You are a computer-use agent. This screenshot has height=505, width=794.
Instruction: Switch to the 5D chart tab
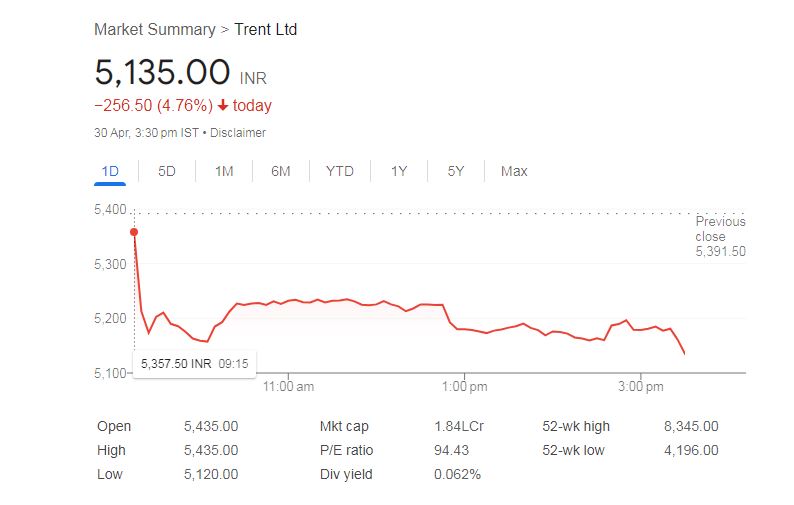click(167, 171)
